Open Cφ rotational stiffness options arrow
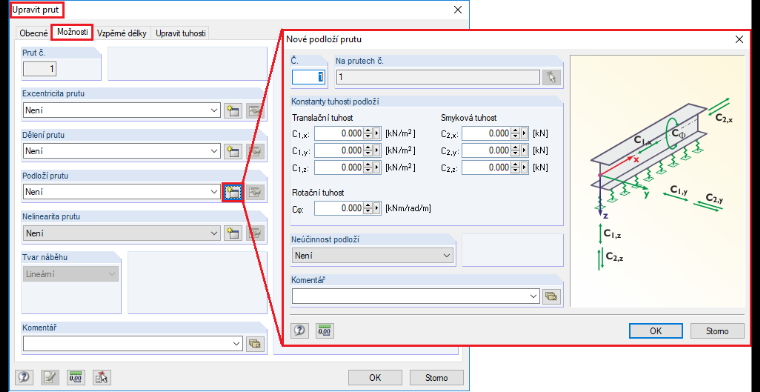Image resolution: width=760 pixels, height=392 pixels. tap(377, 208)
